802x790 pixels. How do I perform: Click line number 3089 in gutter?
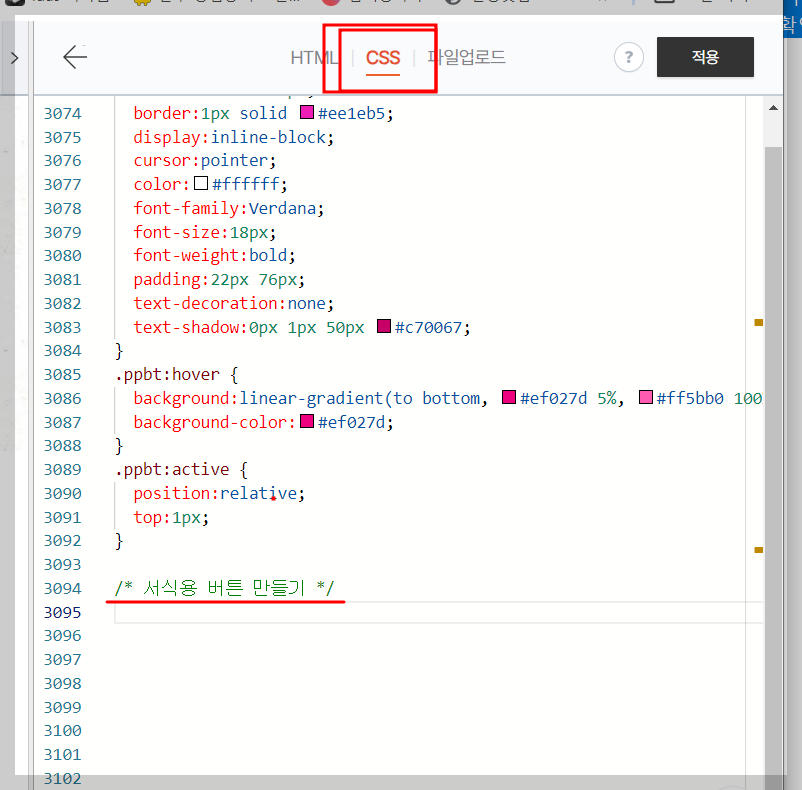(x=62, y=469)
